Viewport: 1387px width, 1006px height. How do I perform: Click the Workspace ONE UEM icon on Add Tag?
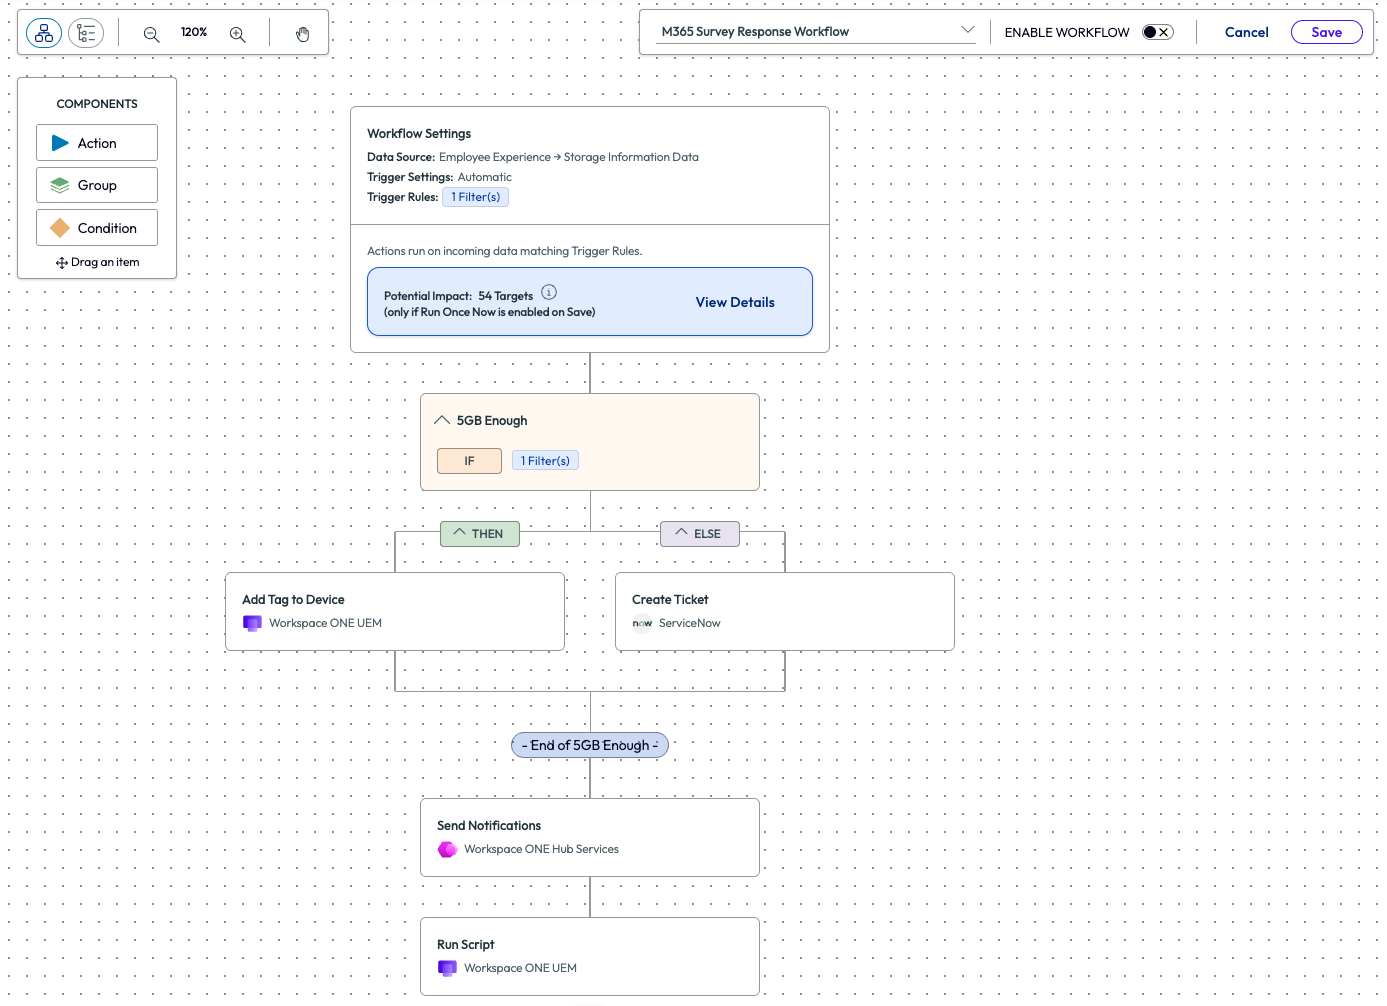pos(252,623)
